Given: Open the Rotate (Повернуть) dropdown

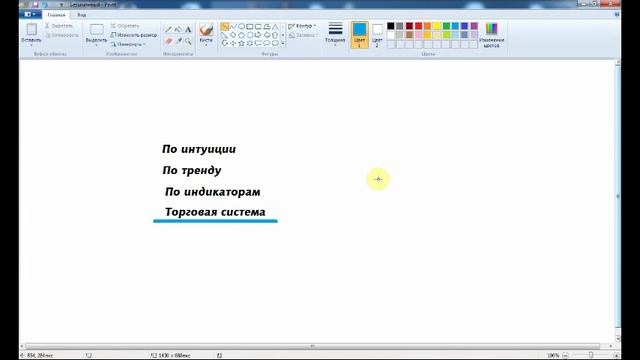Looking at the screenshot, I should point(128,44).
